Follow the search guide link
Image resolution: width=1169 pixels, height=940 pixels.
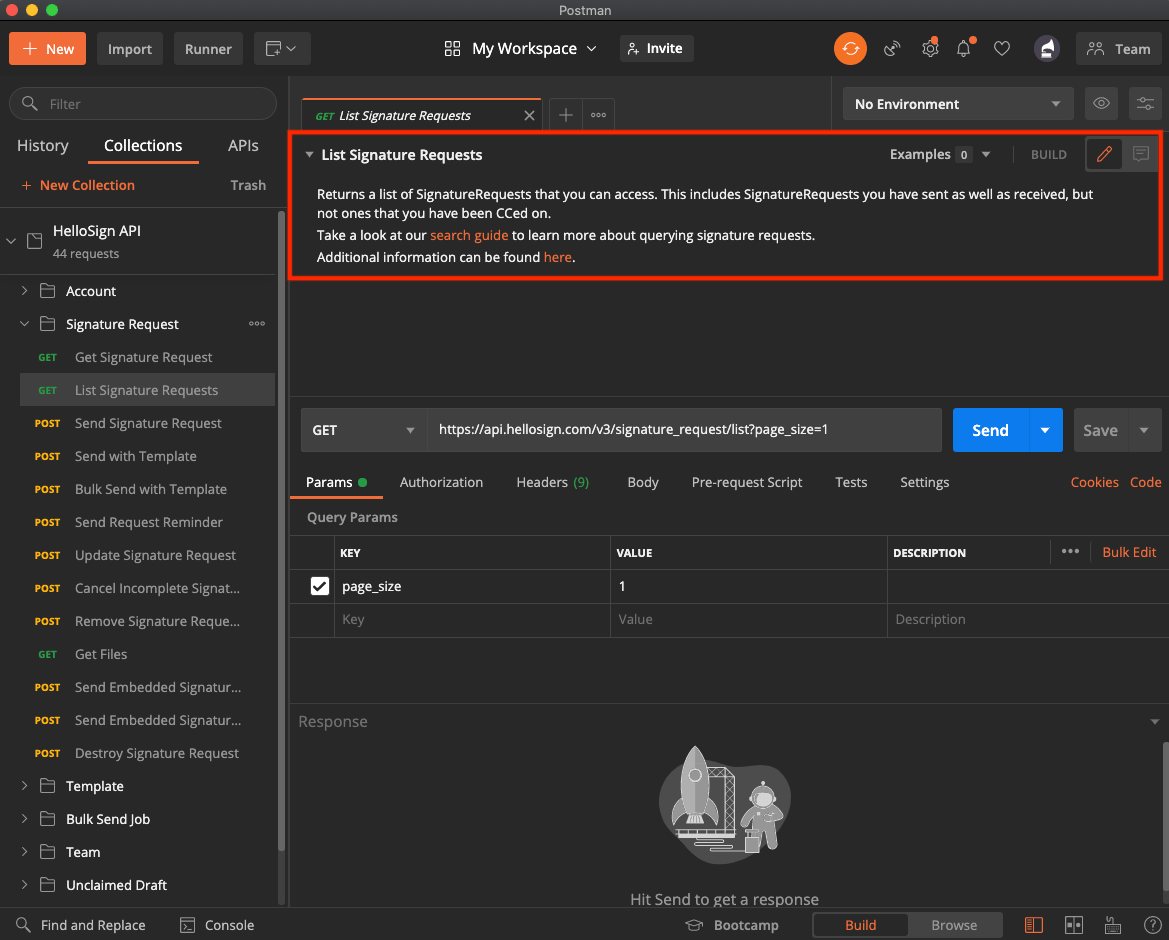(469, 235)
